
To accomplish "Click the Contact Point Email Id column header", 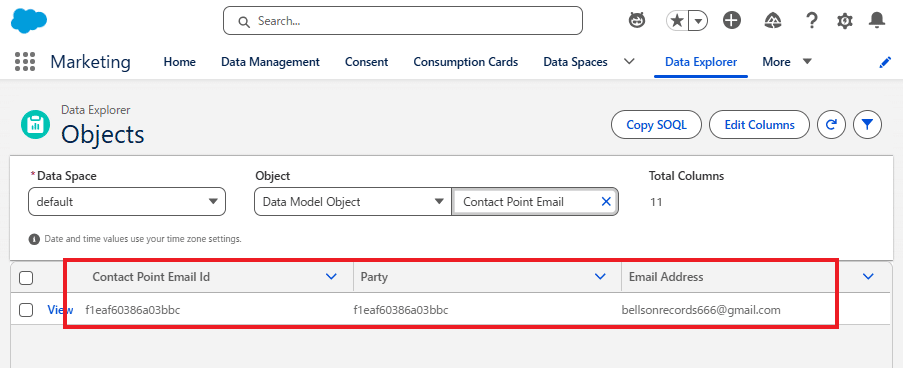I will (151, 277).
